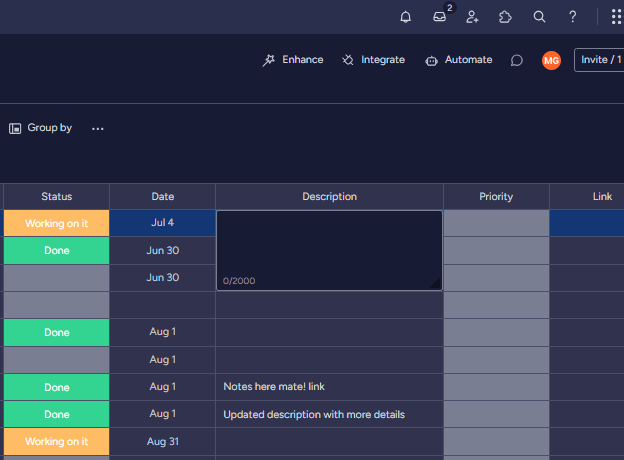Screen dimensions: 624x460
Task: Open the Automate center
Action: [458, 60]
